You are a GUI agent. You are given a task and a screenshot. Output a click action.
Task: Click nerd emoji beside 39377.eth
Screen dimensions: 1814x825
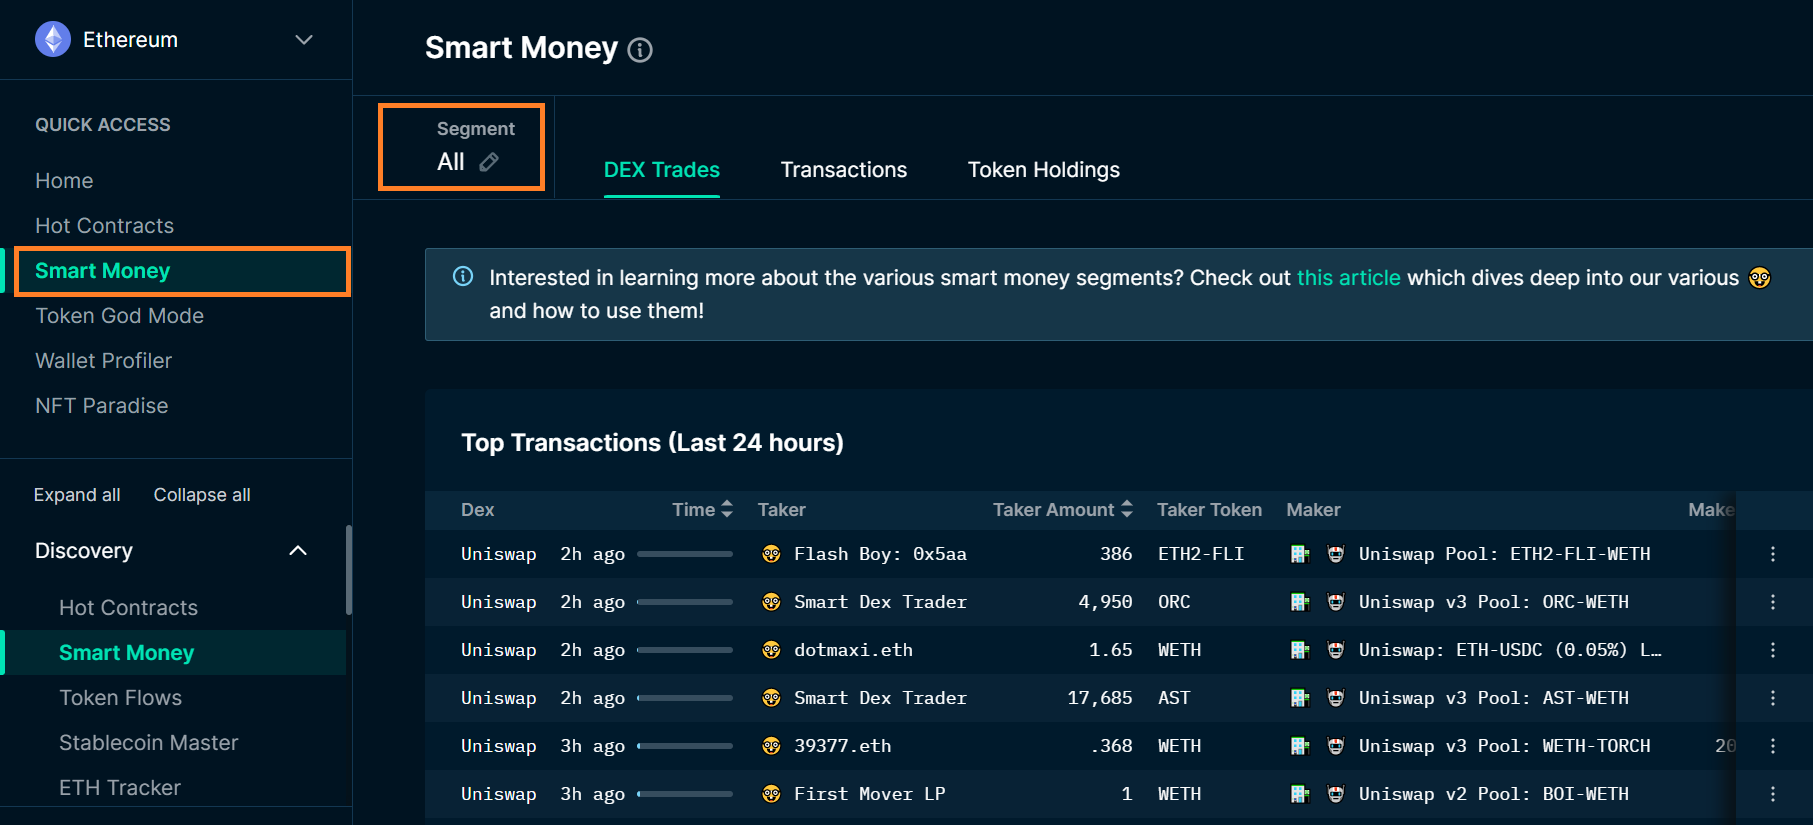coord(771,746)
